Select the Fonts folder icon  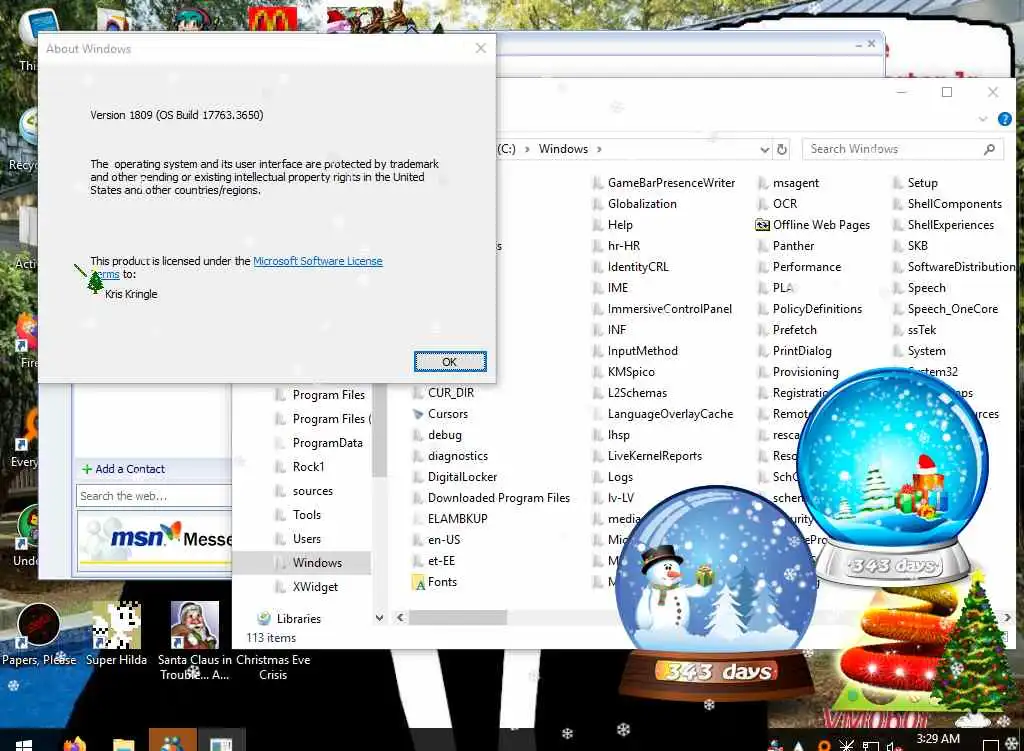(418, 582)
